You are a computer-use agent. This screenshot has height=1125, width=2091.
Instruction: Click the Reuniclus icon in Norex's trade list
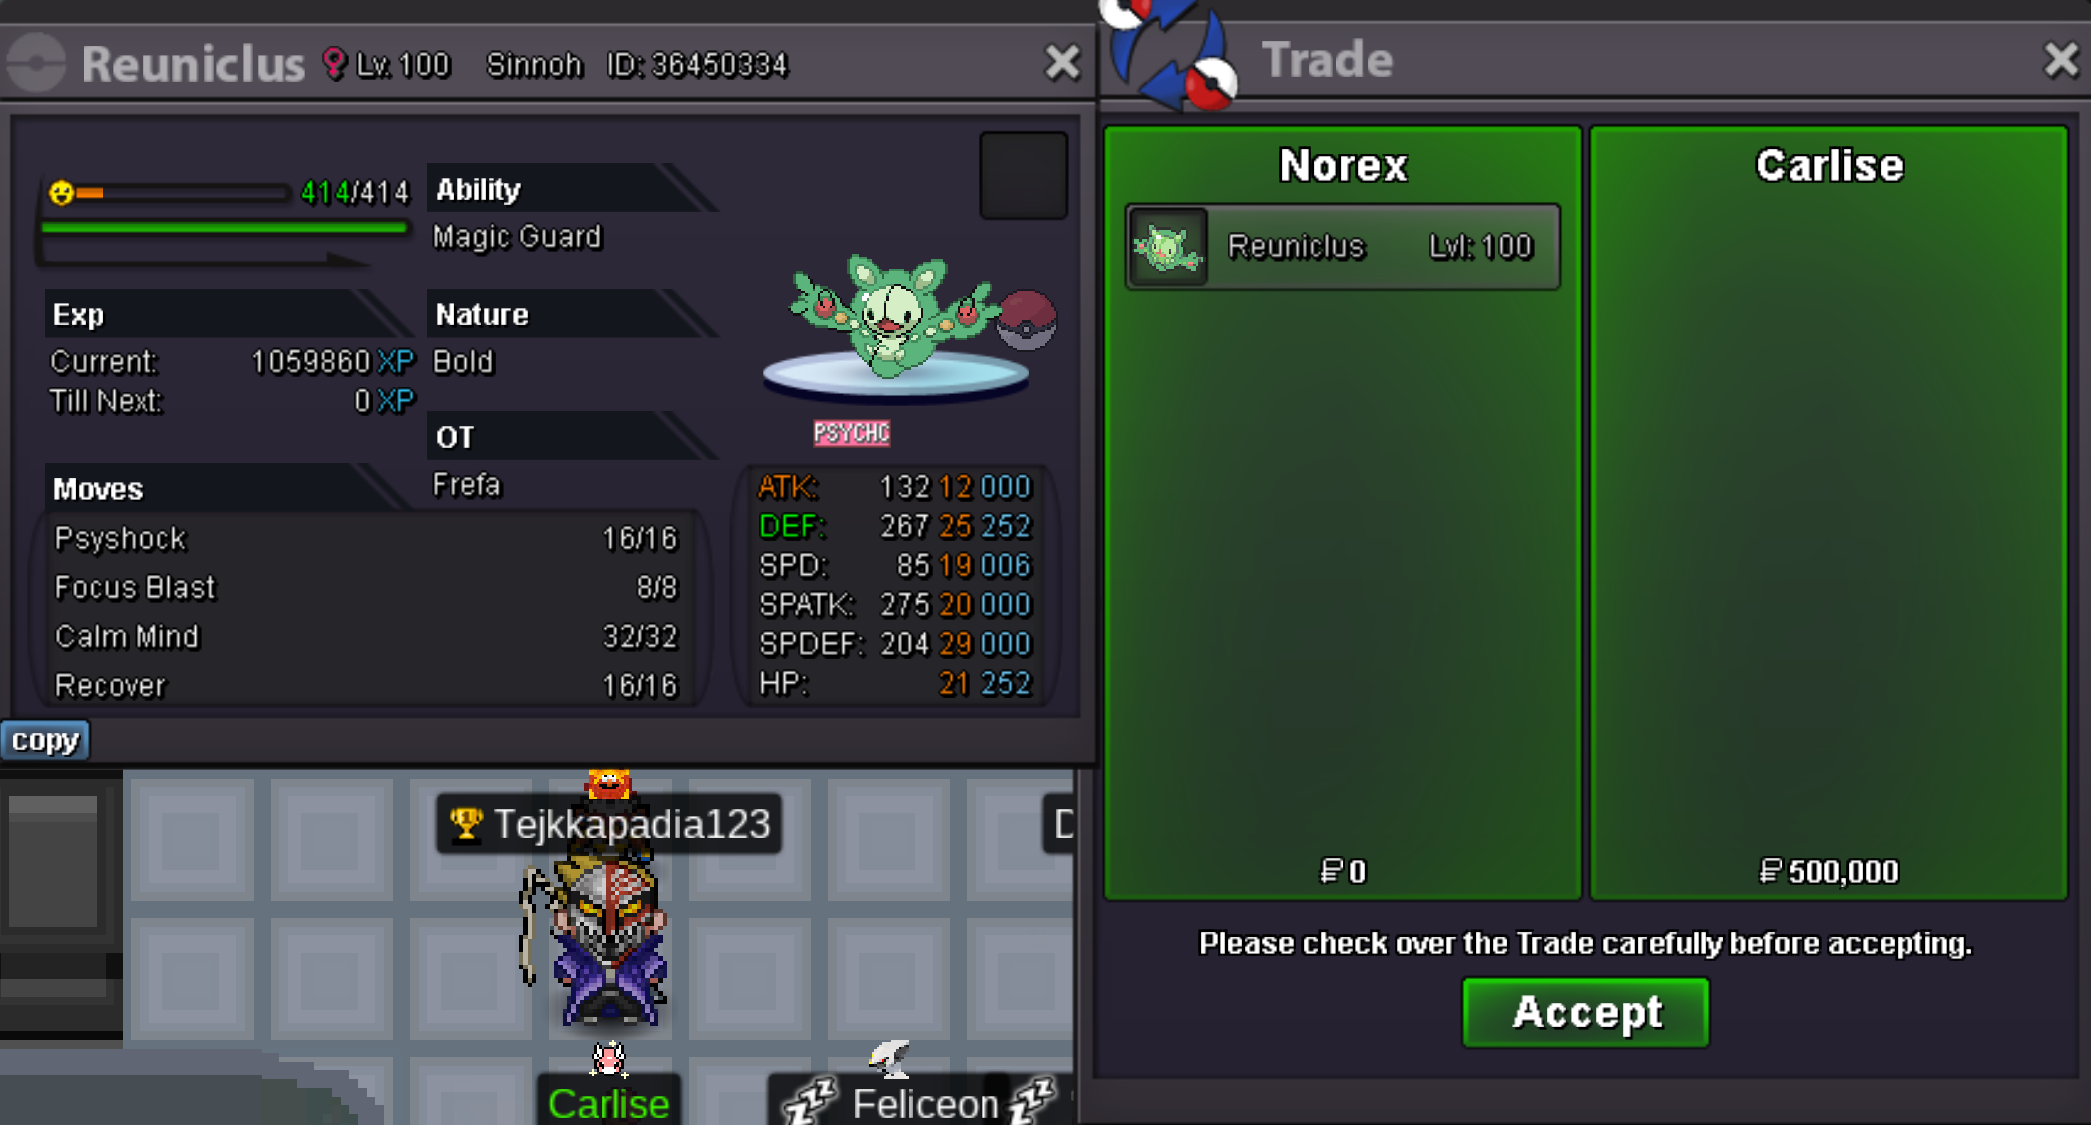tap(1167, 247)
